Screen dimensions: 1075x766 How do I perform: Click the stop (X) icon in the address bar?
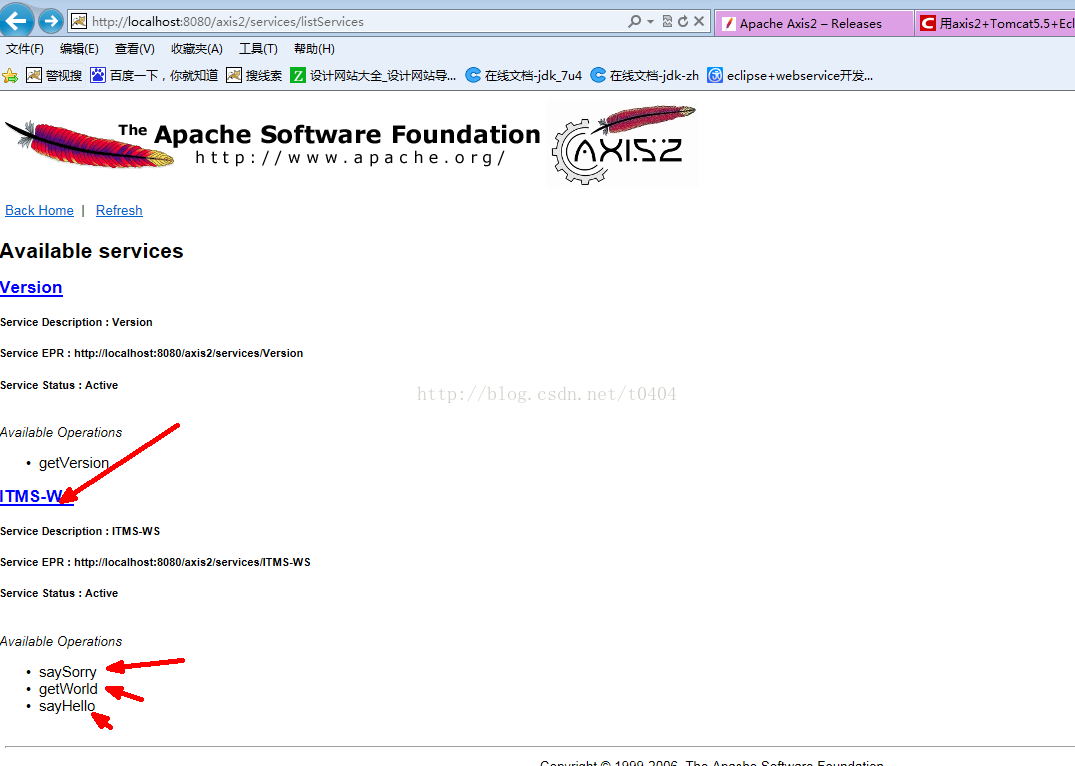[699, 21]
